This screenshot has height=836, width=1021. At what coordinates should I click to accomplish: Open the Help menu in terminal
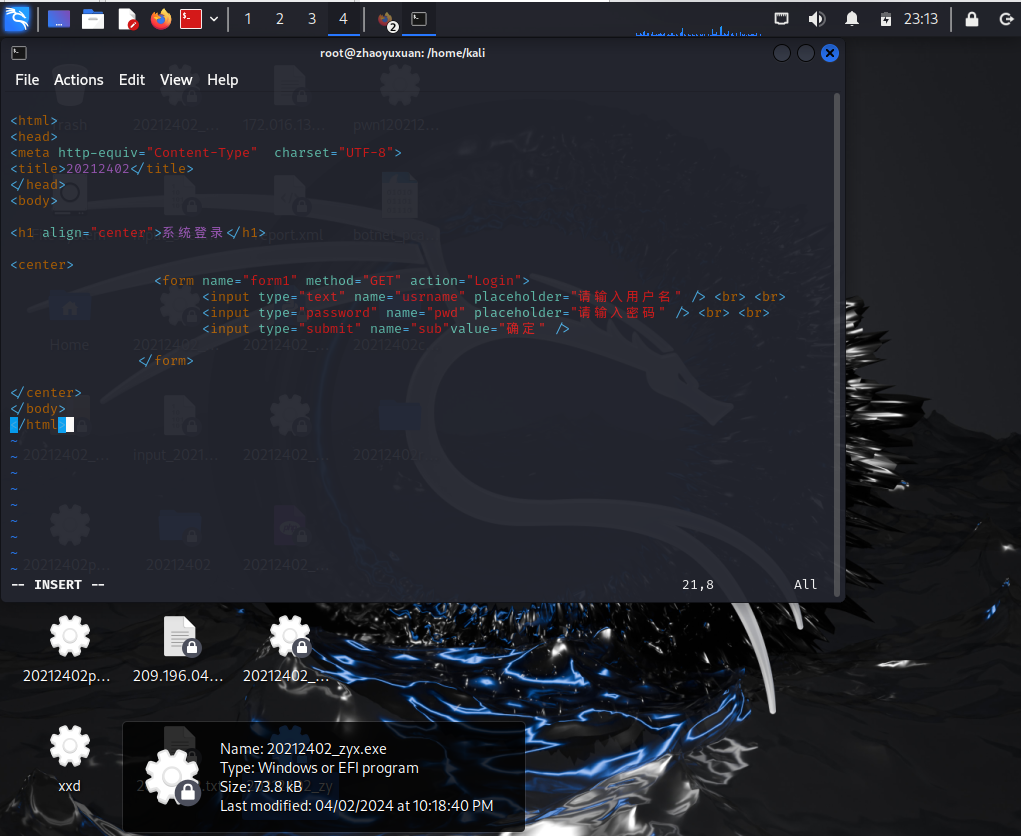click(223, 79)
